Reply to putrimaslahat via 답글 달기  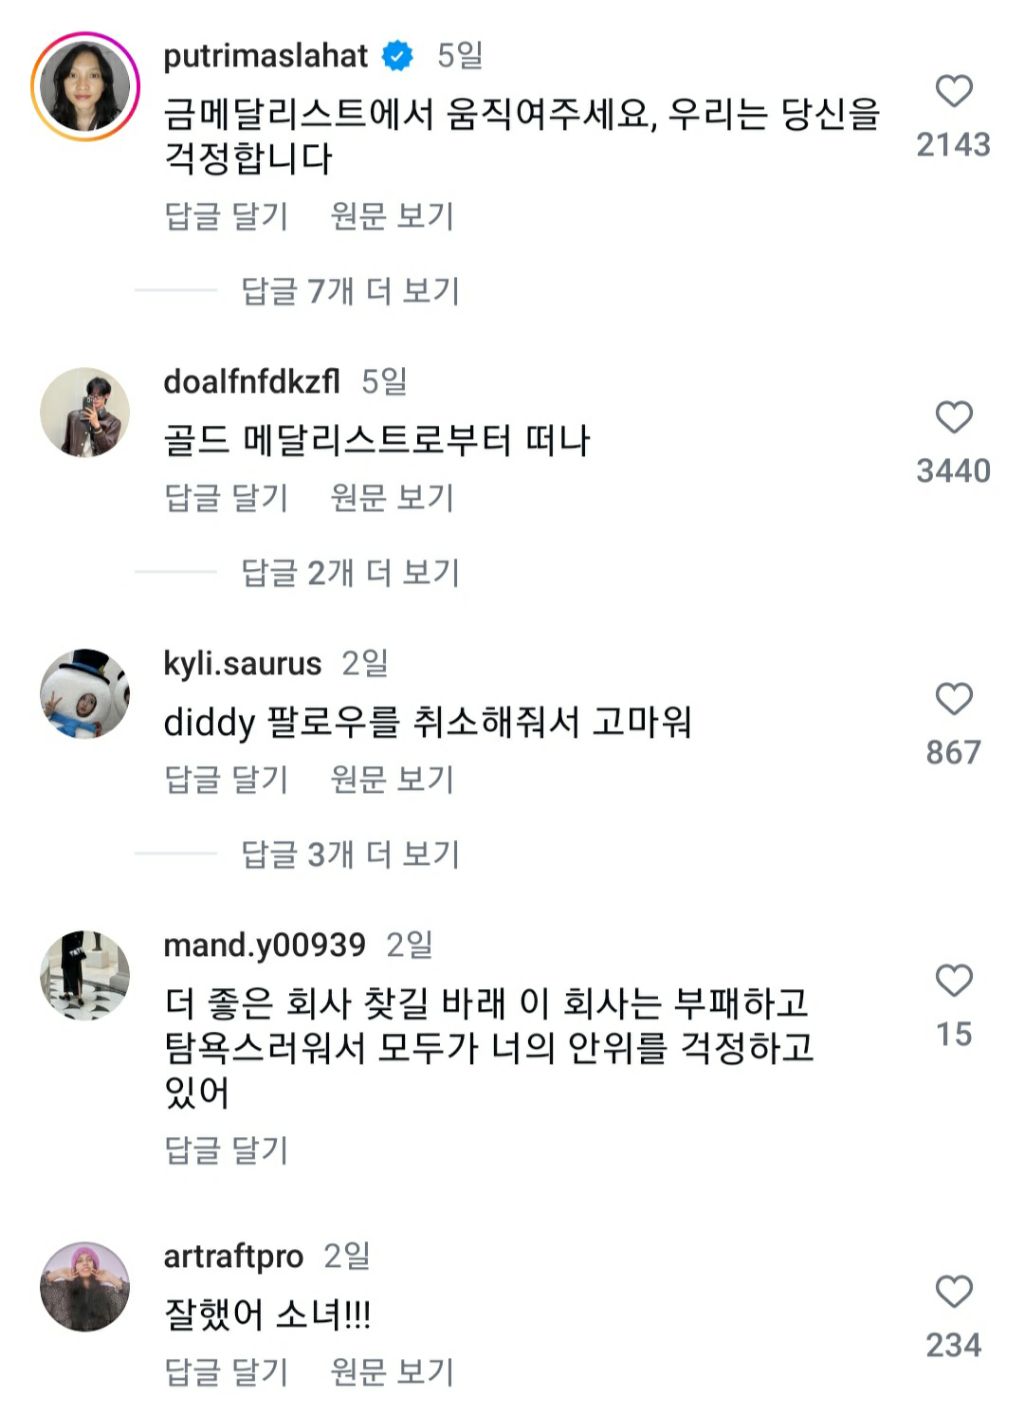point(226,216)
